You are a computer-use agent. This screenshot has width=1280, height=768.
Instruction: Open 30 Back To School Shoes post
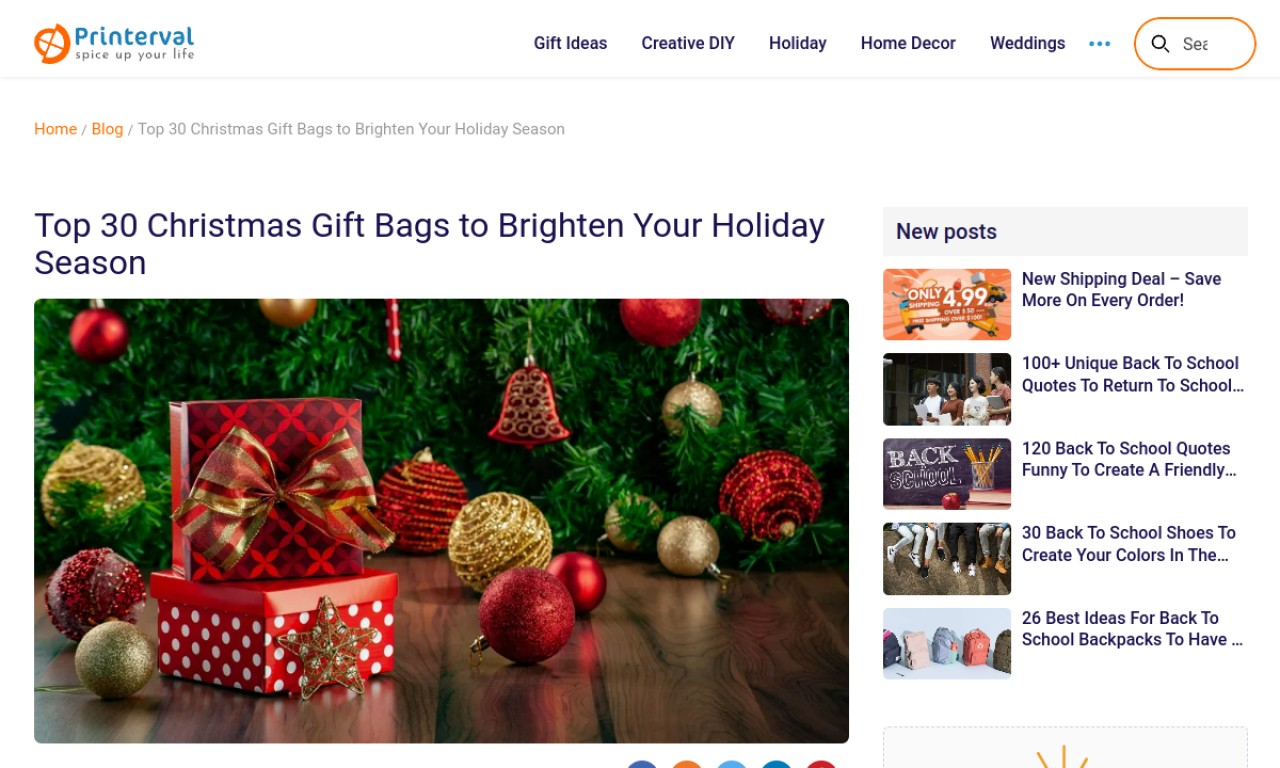pos(1128,544)
